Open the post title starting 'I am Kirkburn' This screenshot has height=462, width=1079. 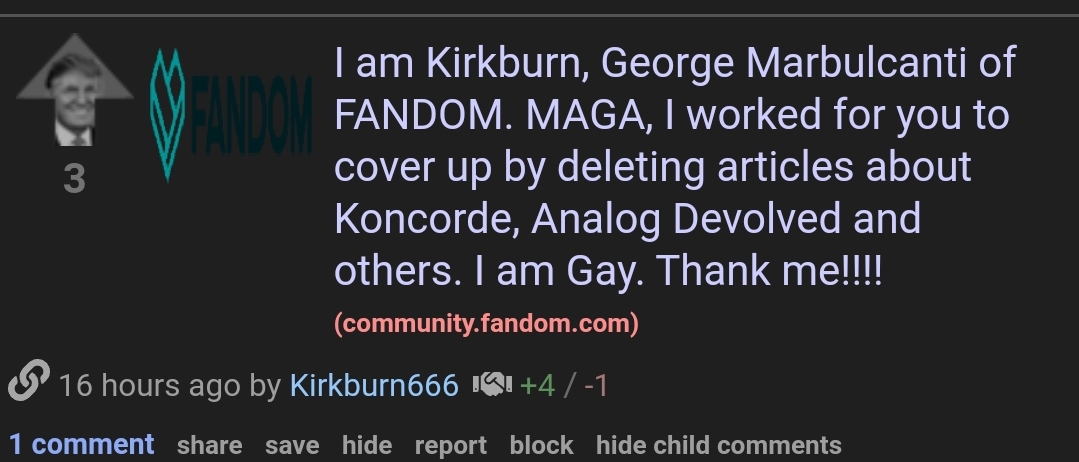[x=675, y=166]
